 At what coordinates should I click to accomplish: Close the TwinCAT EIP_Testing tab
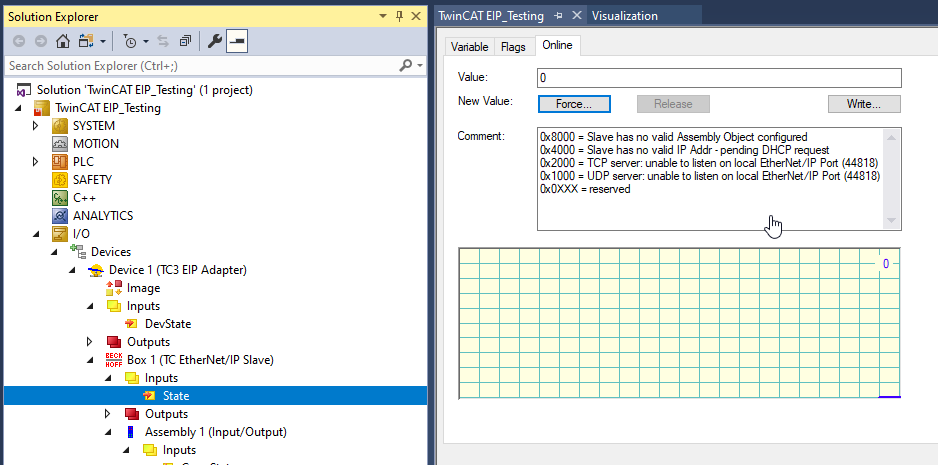577,16
